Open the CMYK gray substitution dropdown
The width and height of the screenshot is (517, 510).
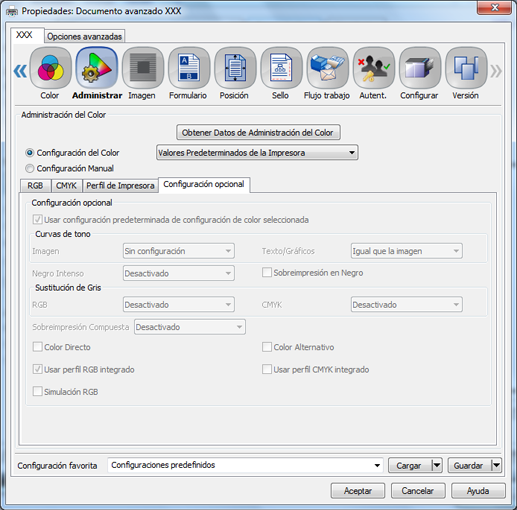click(407, 304)
